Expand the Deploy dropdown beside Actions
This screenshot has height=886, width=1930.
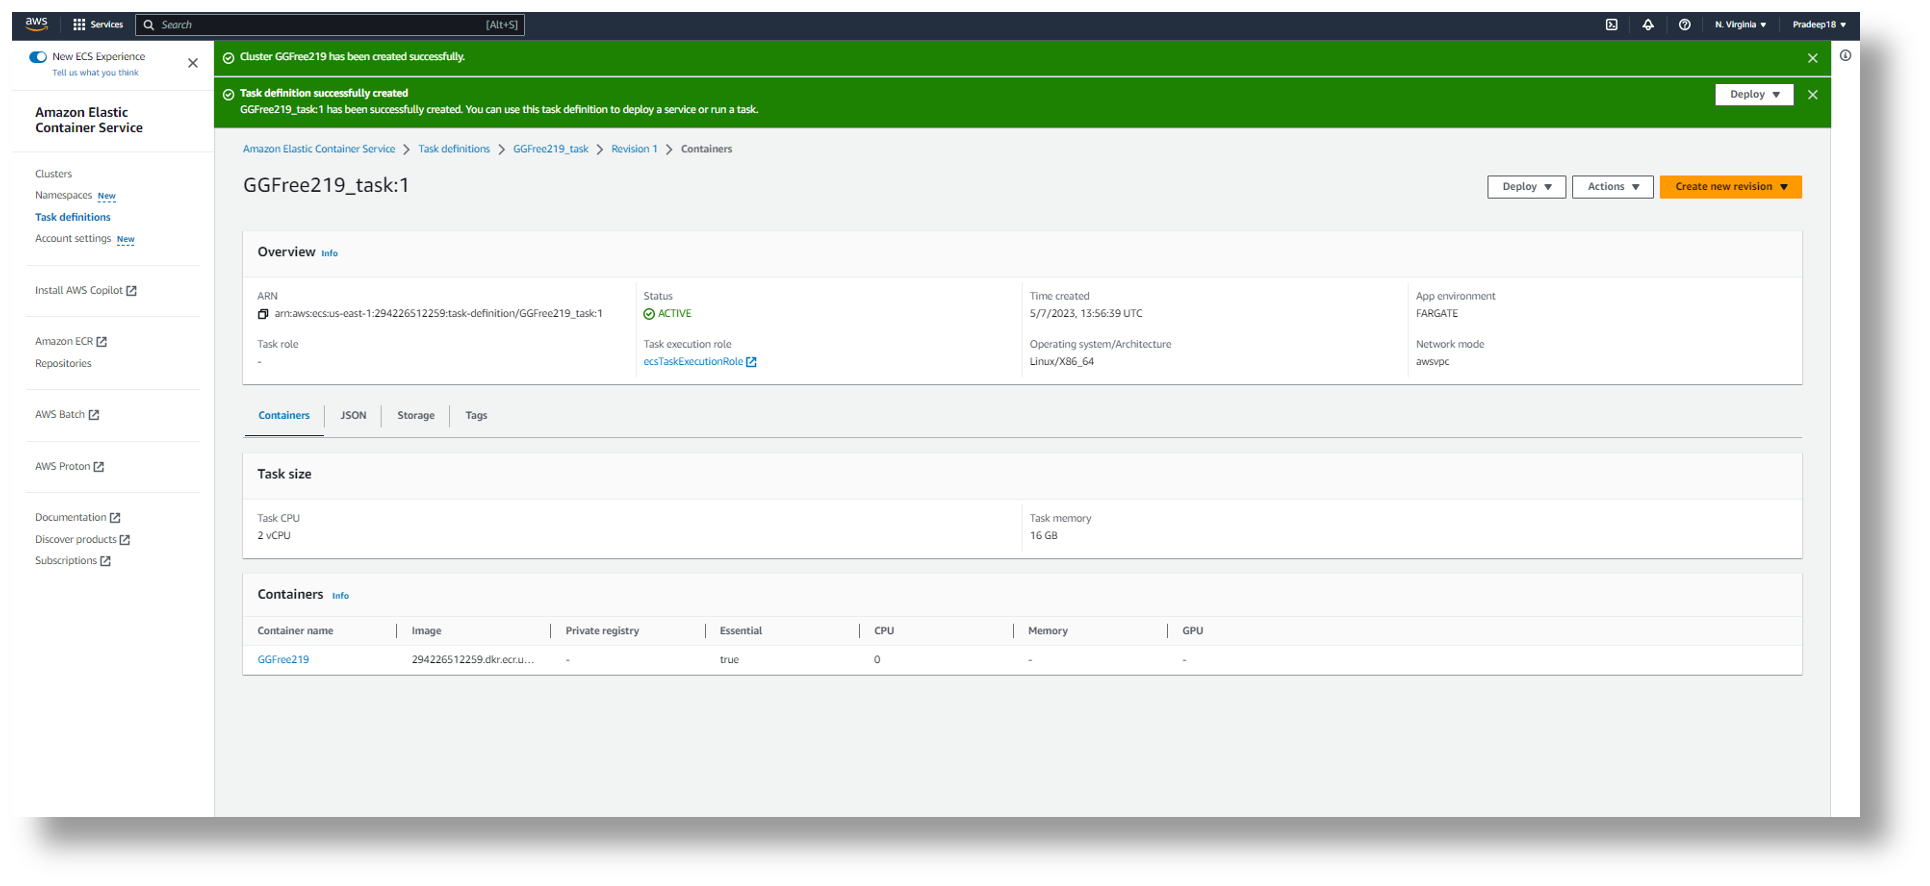click(x=1527, y=187)
